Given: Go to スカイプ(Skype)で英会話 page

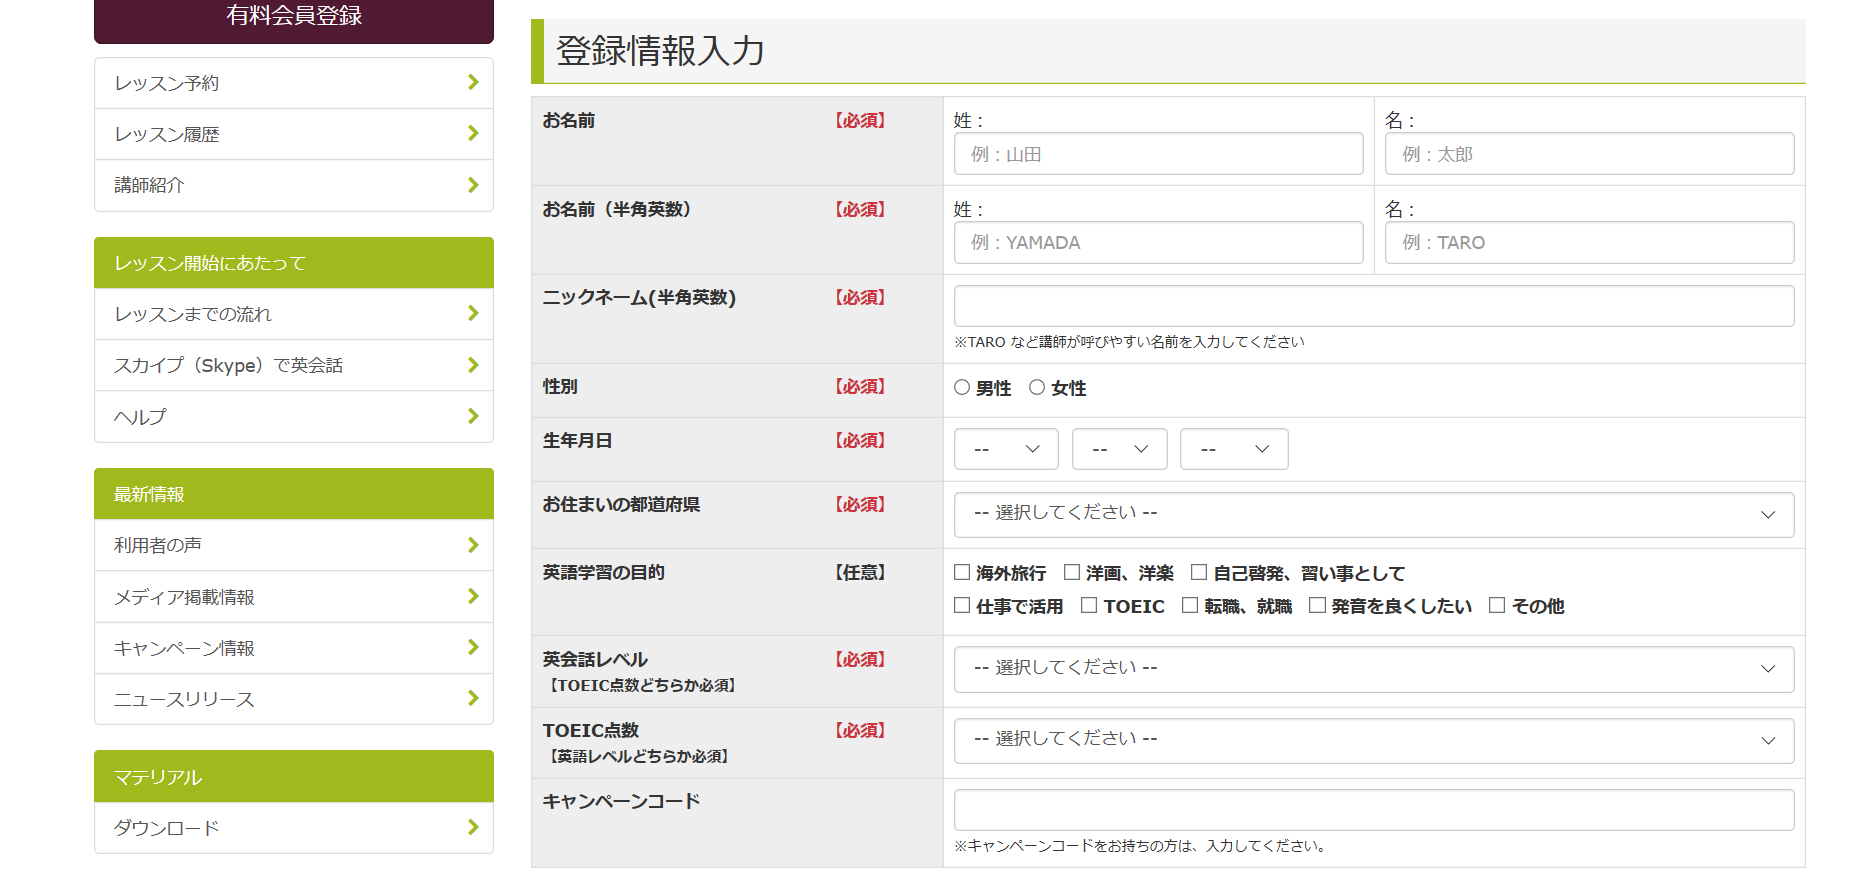Looking at the screenshot, I should (293, 365).
